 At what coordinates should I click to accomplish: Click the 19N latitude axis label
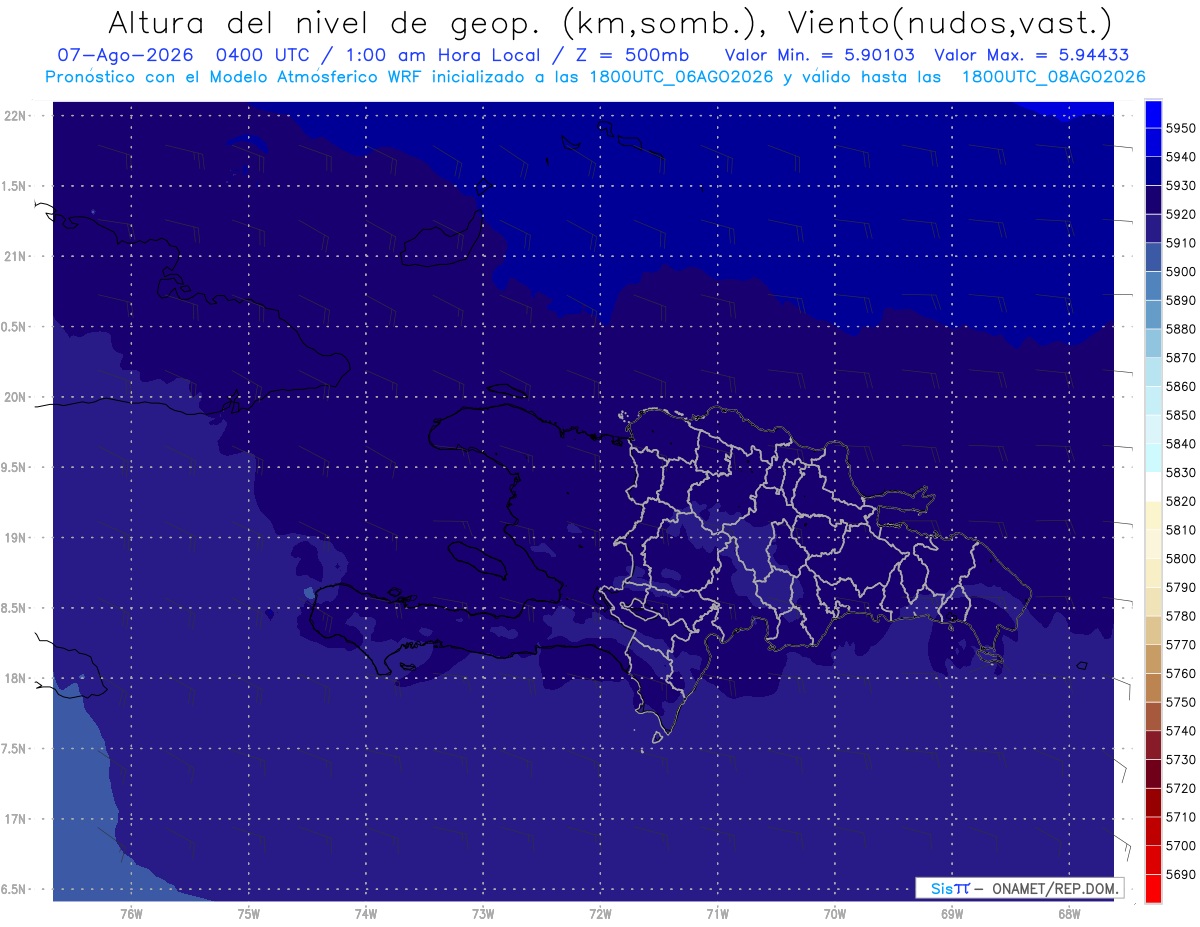(16, 538)
